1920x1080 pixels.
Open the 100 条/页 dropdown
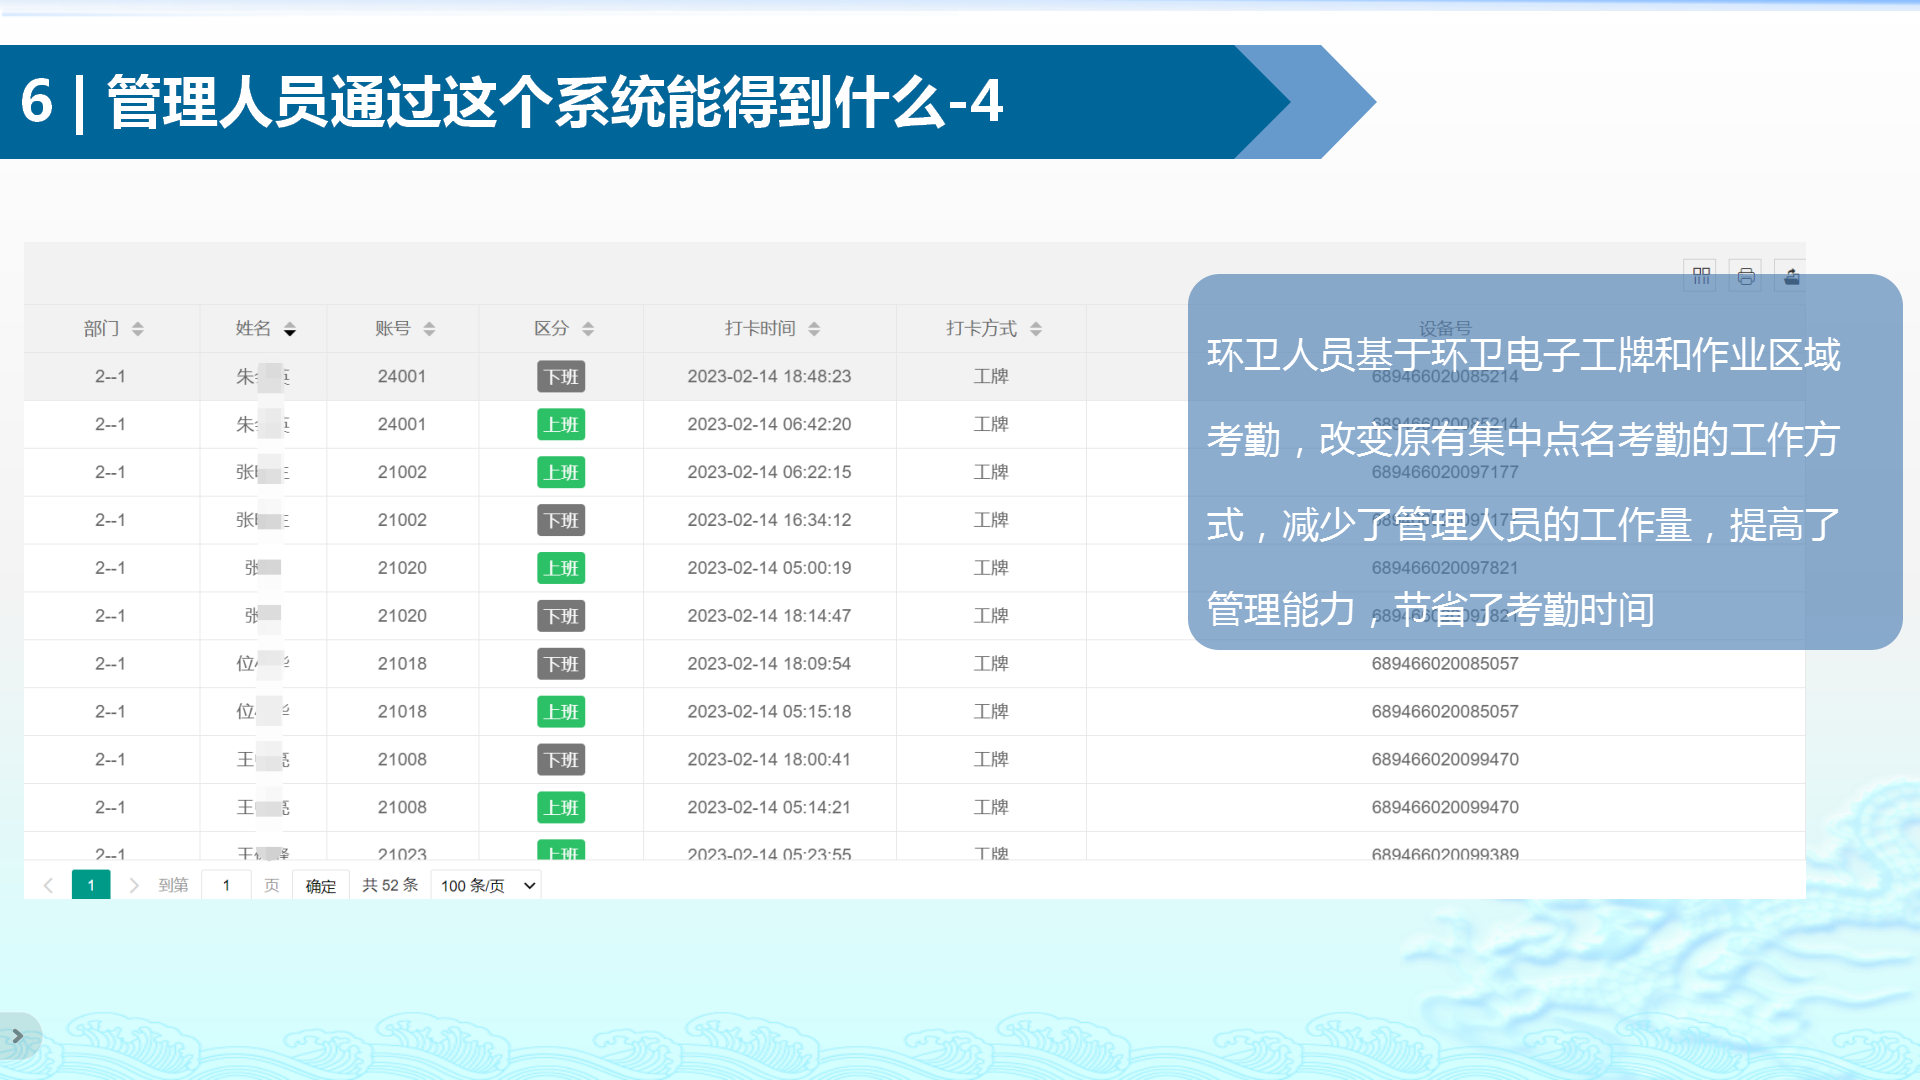tap(486, 885)
